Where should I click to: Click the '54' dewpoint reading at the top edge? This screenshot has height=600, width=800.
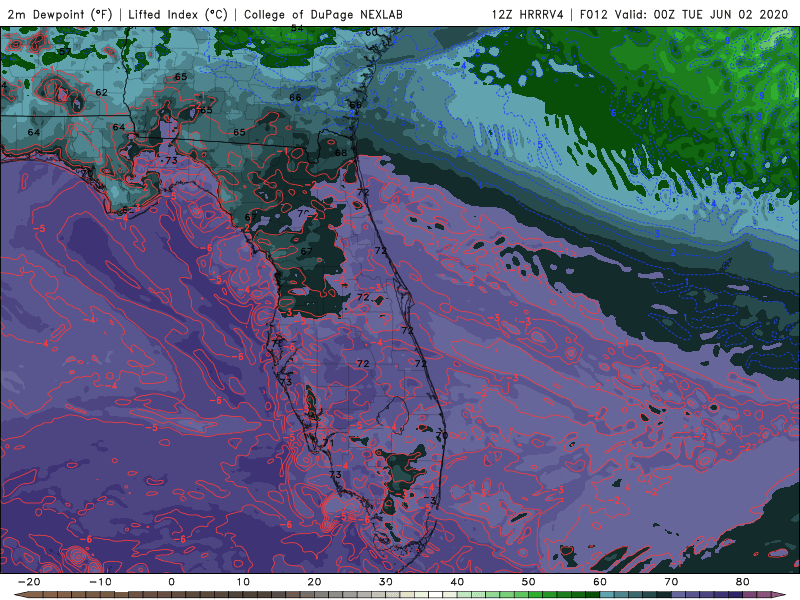pyautogui.click(x=297, y=29)
